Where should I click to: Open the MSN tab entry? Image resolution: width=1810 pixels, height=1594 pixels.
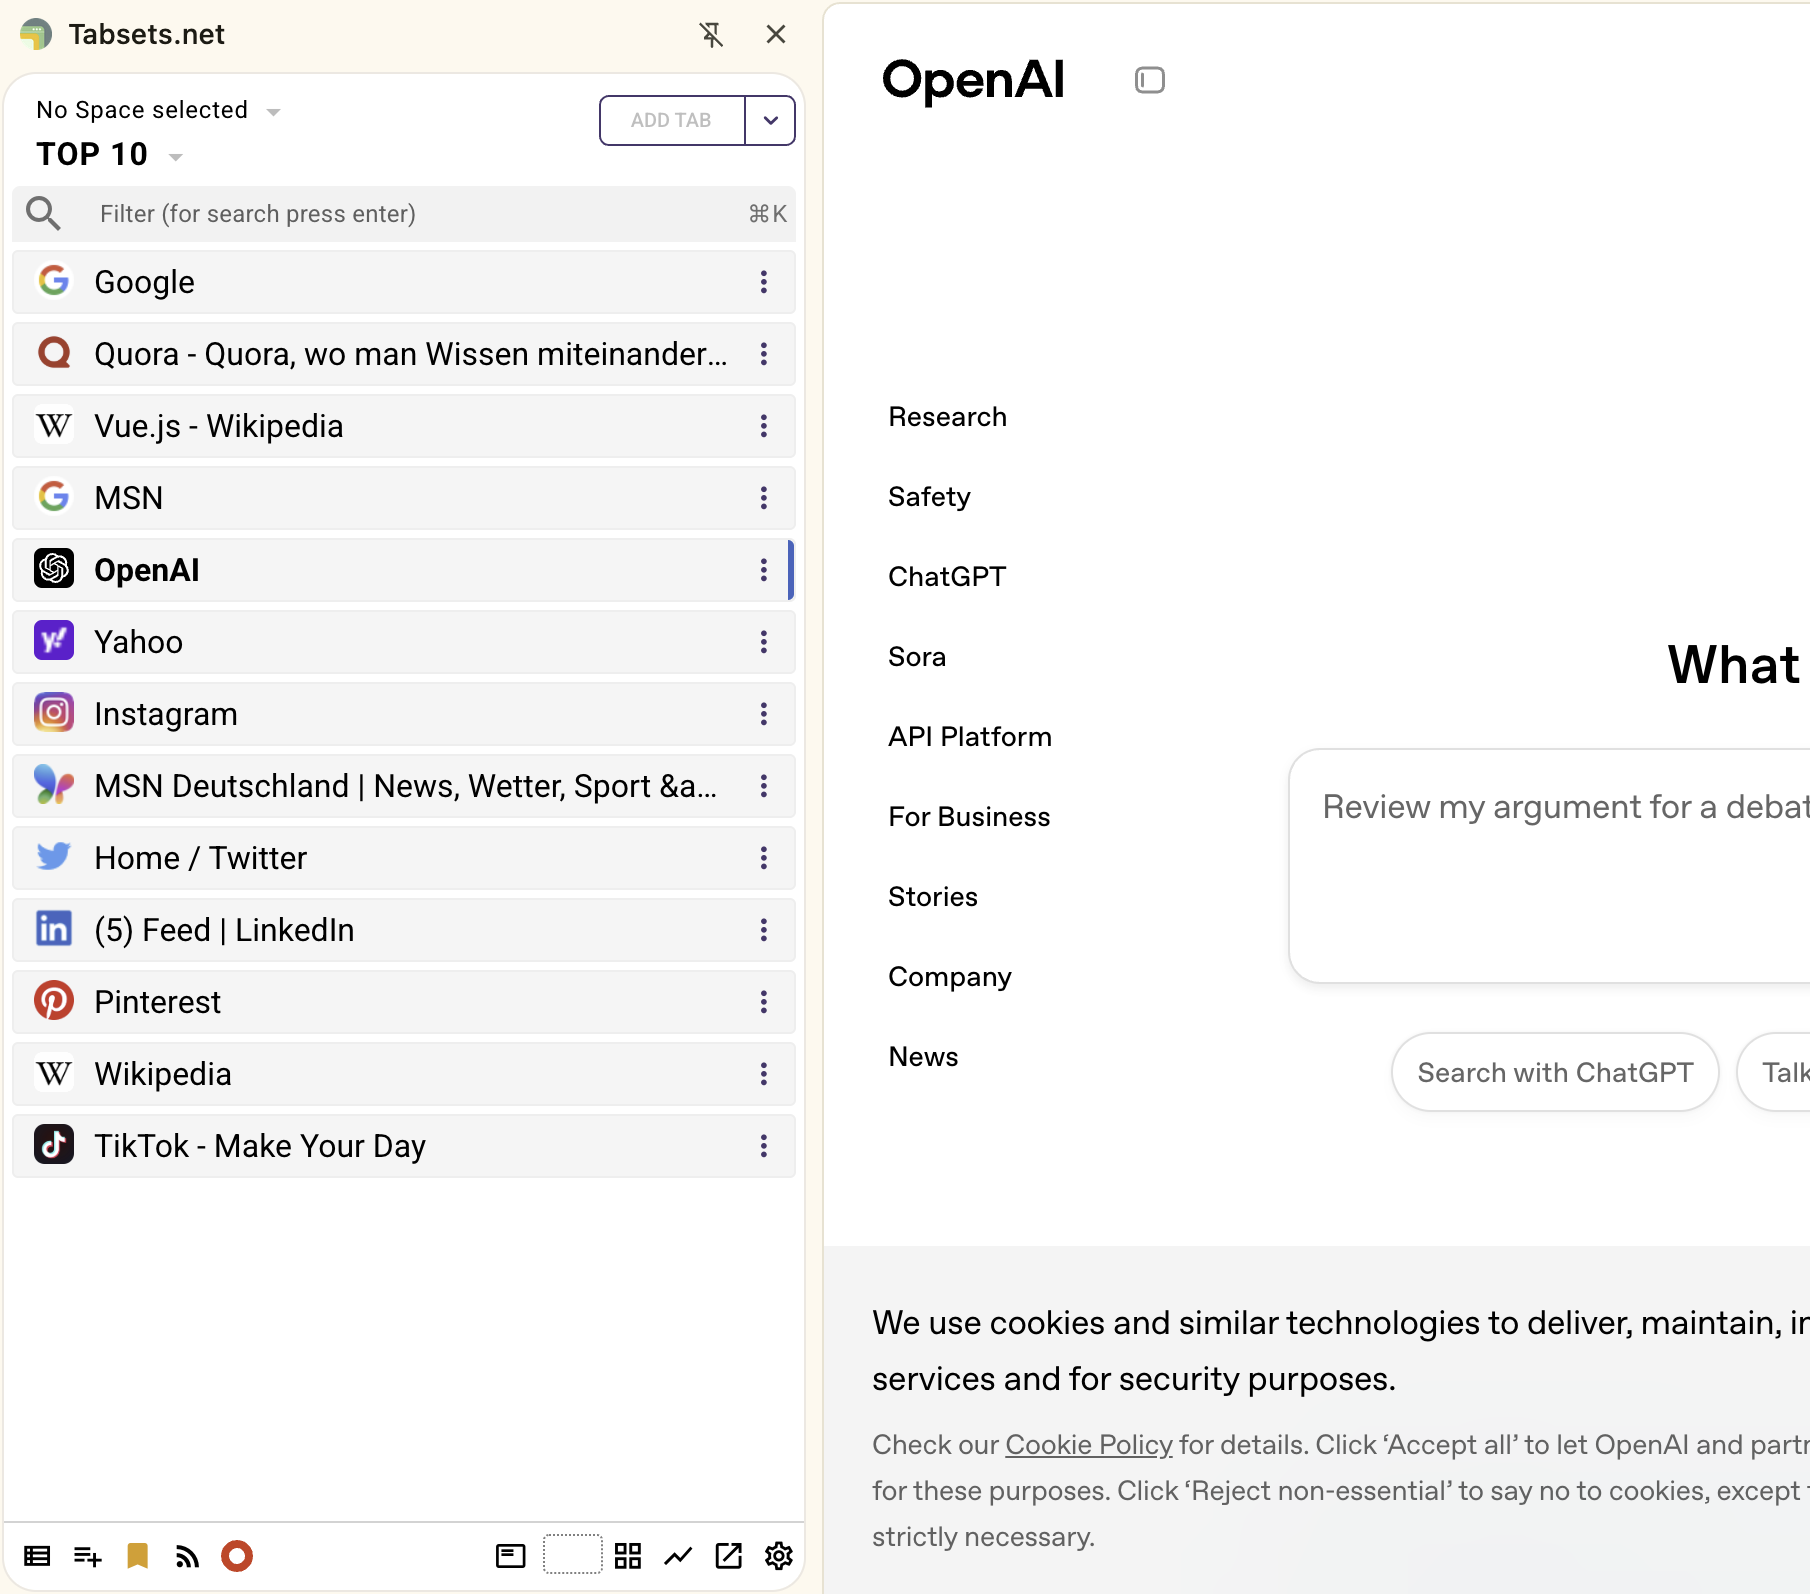(x=404, y=498)
